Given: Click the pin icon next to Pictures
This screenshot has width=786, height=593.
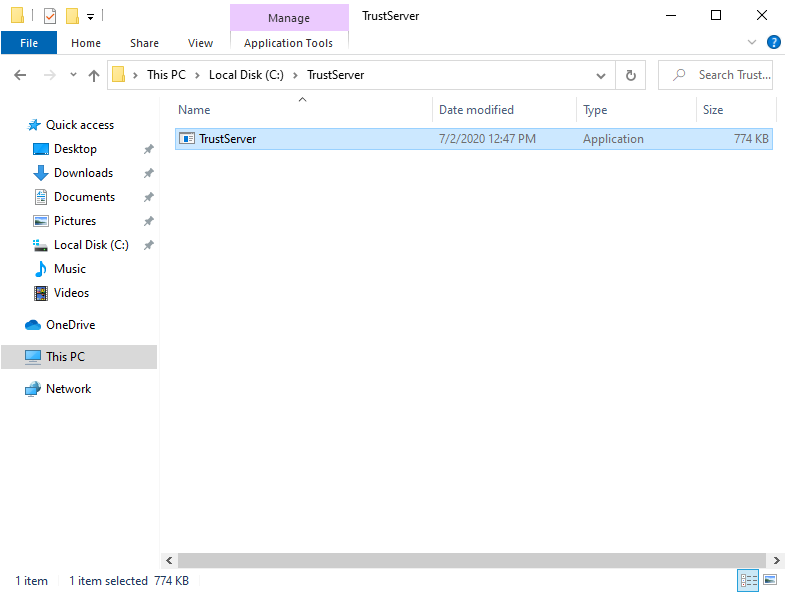Looking at the screenshot, I should [x=148, y=222].
